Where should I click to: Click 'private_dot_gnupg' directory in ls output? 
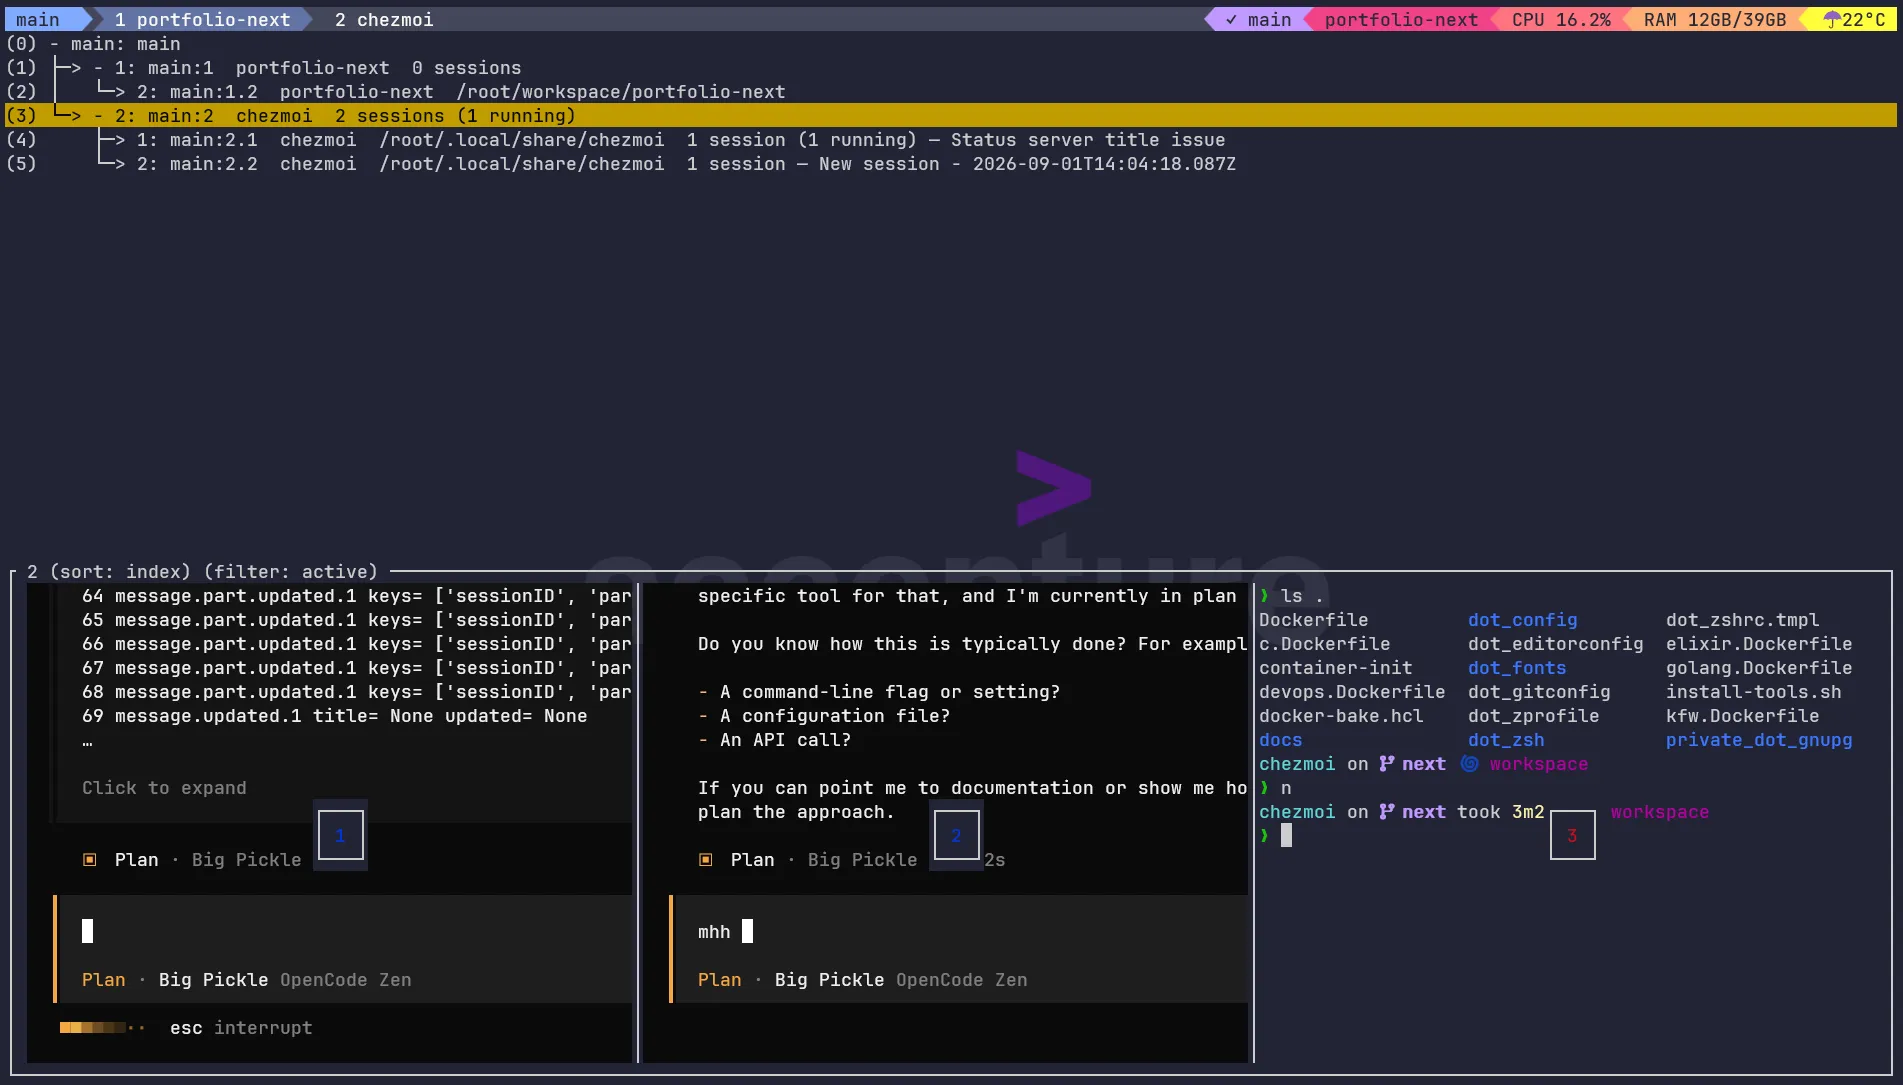(x=1759, y=740)
